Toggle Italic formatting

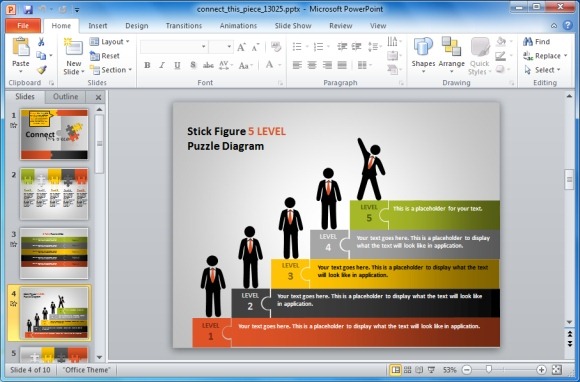[162, 65]
